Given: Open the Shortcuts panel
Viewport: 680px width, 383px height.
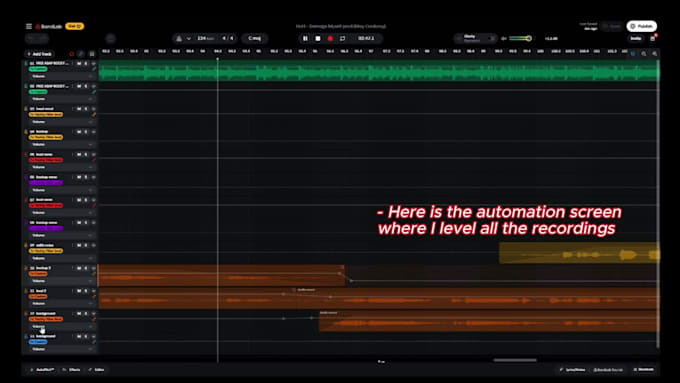Looking at the screenshot, I should (644, 370).
